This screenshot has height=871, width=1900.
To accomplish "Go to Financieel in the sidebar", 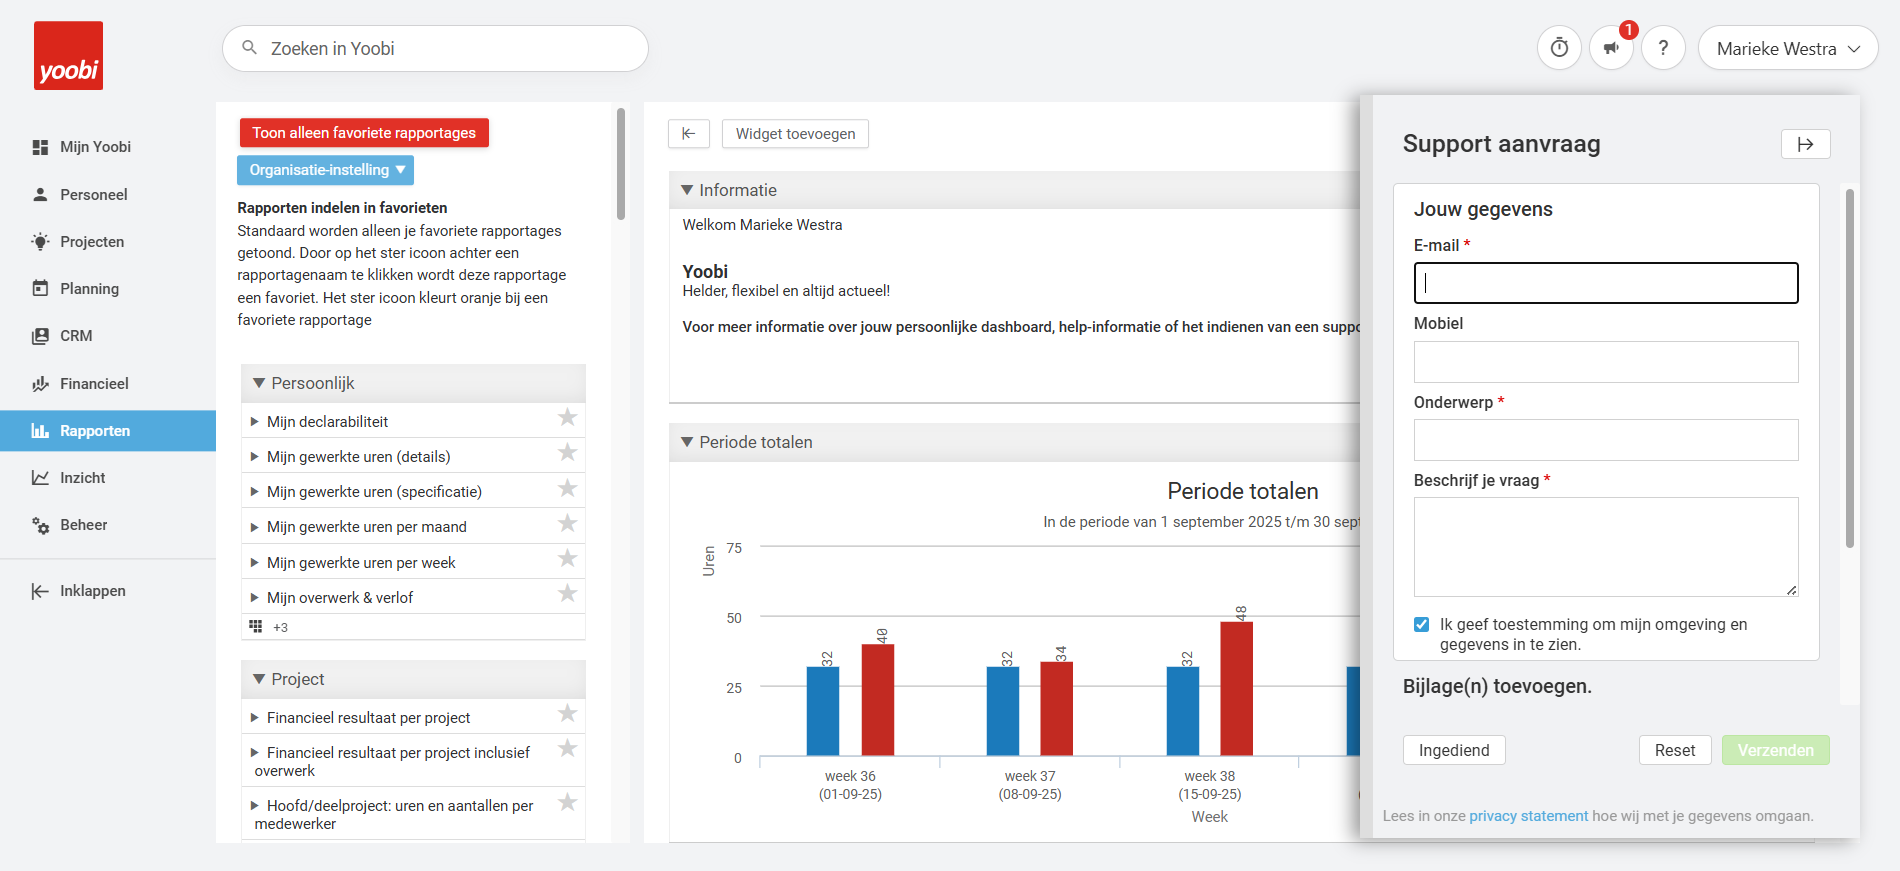I will pos(94,384).
